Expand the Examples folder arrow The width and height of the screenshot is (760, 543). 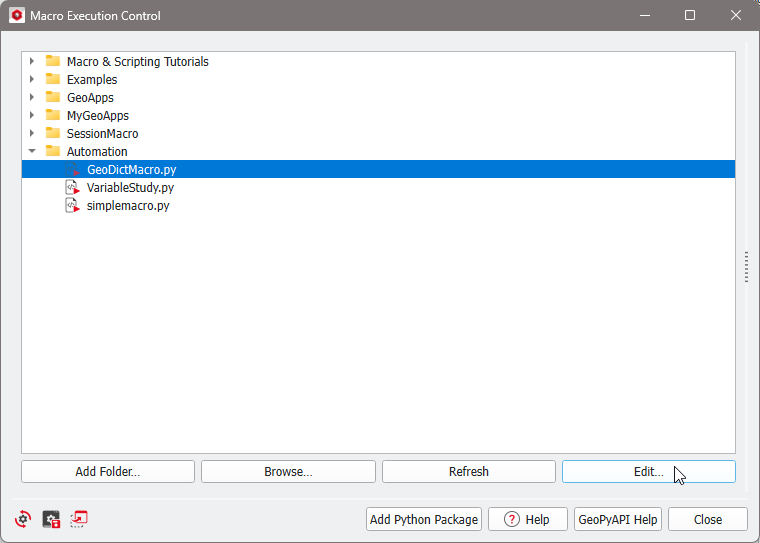coord(32,79)
